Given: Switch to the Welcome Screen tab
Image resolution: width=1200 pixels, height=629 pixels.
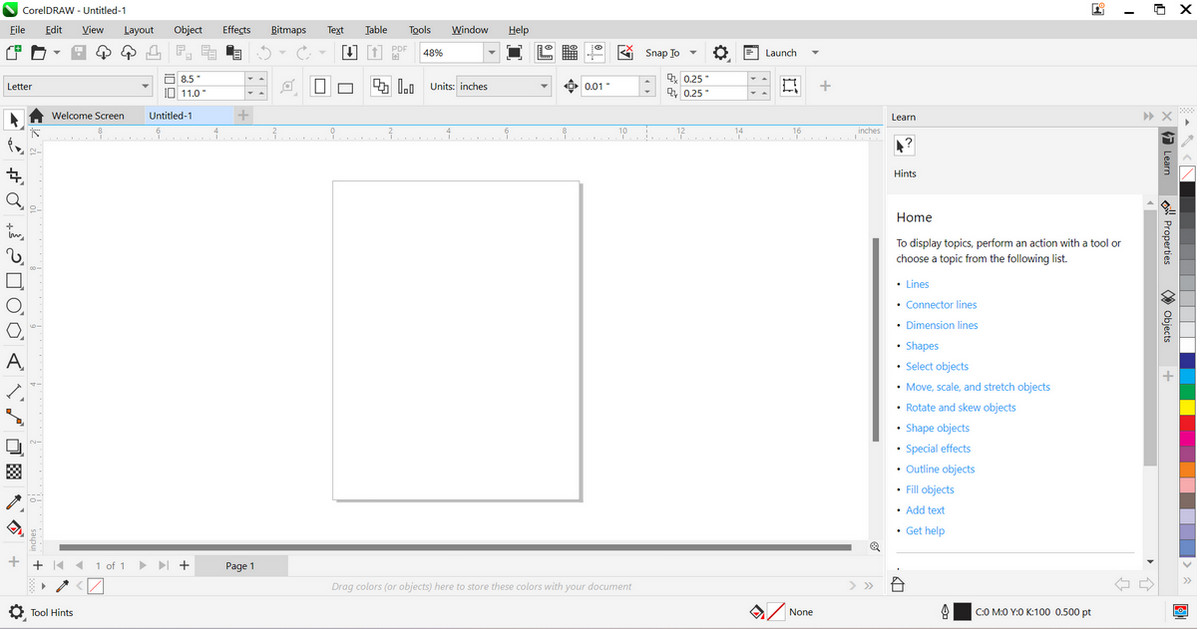Looking at the screenshot, I should tap(90, 115).
